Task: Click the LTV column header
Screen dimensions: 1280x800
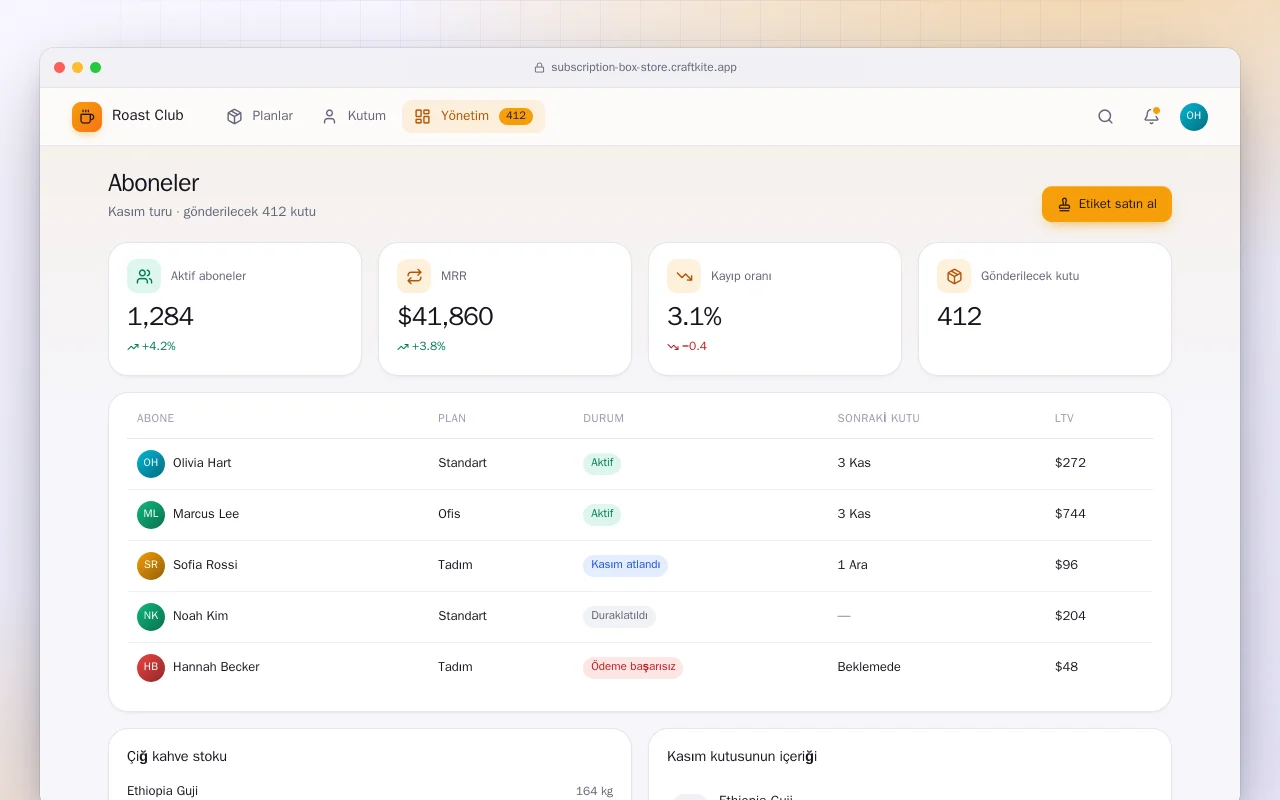Action: [x=1064, y=418]
